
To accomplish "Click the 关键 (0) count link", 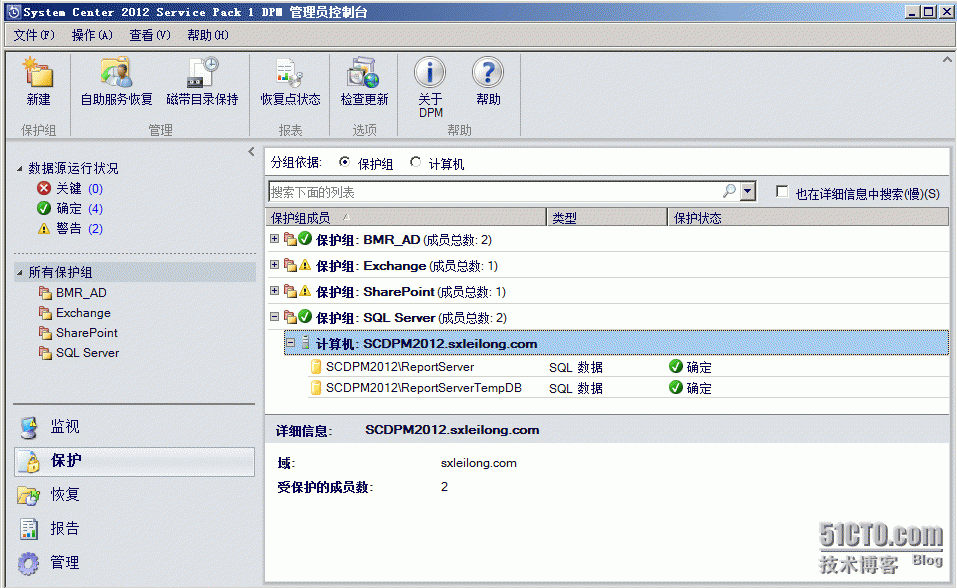I will coord(95,188).
